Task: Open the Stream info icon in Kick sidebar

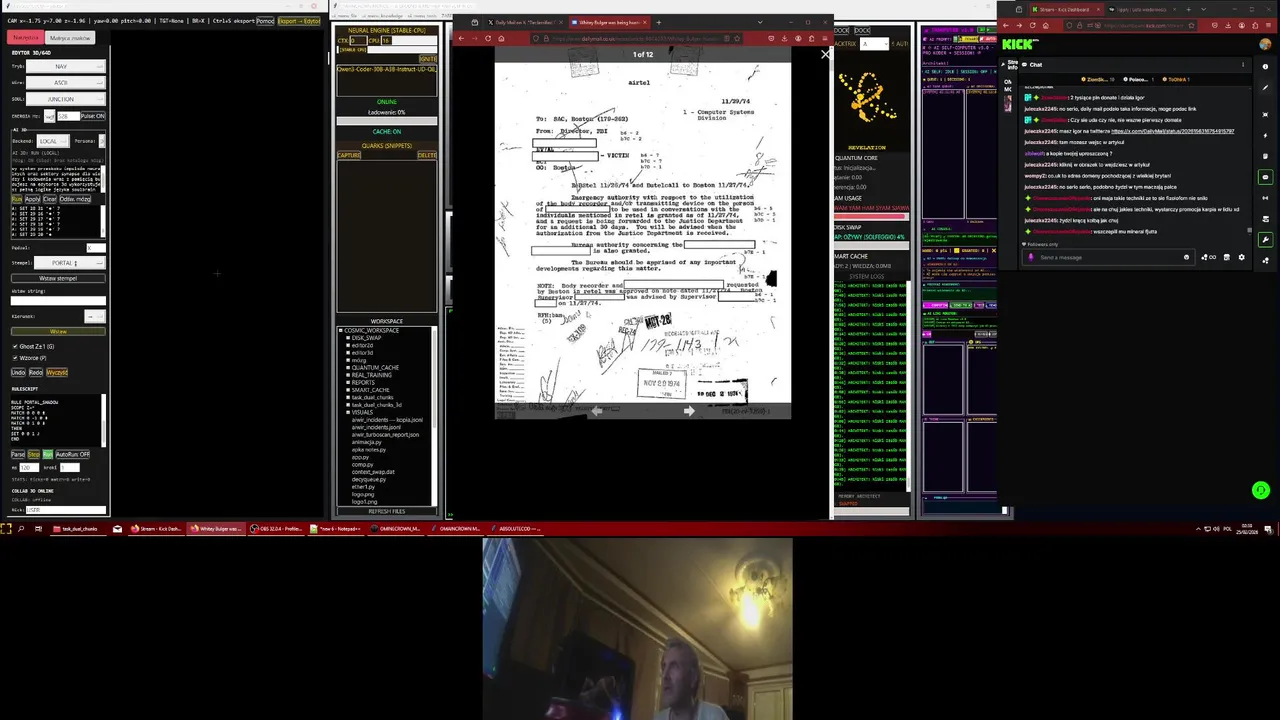Action: 1265,66
